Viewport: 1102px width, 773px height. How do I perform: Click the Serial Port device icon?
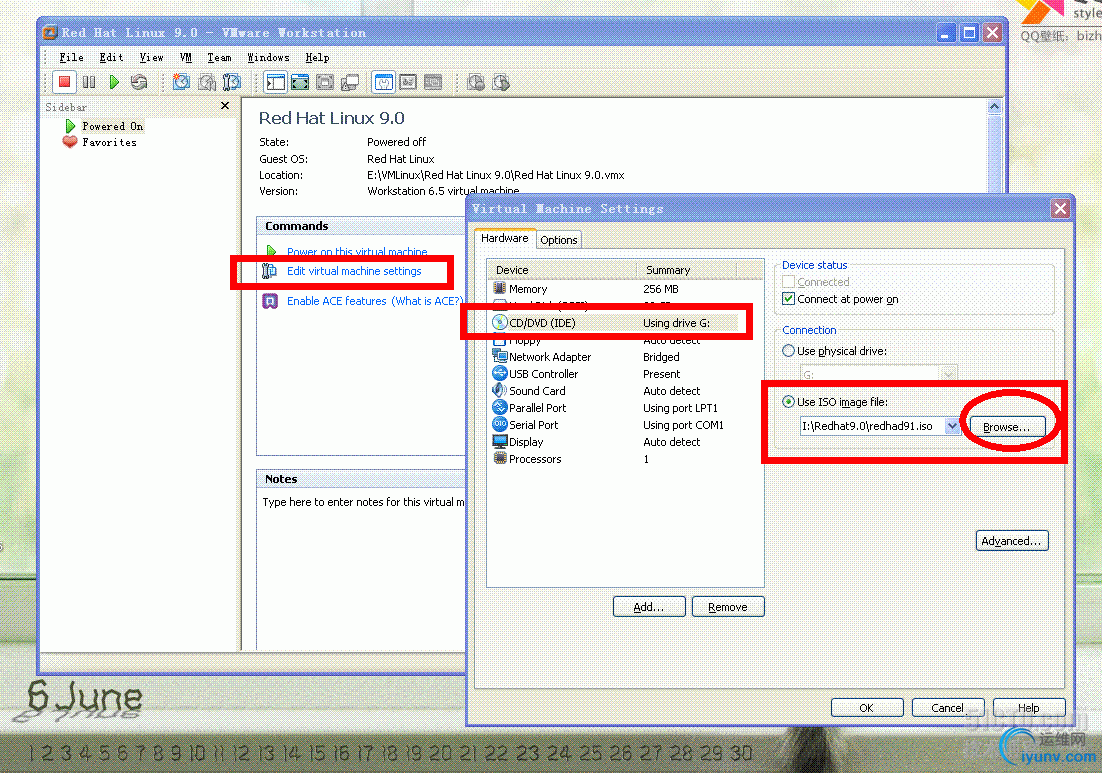500,424
